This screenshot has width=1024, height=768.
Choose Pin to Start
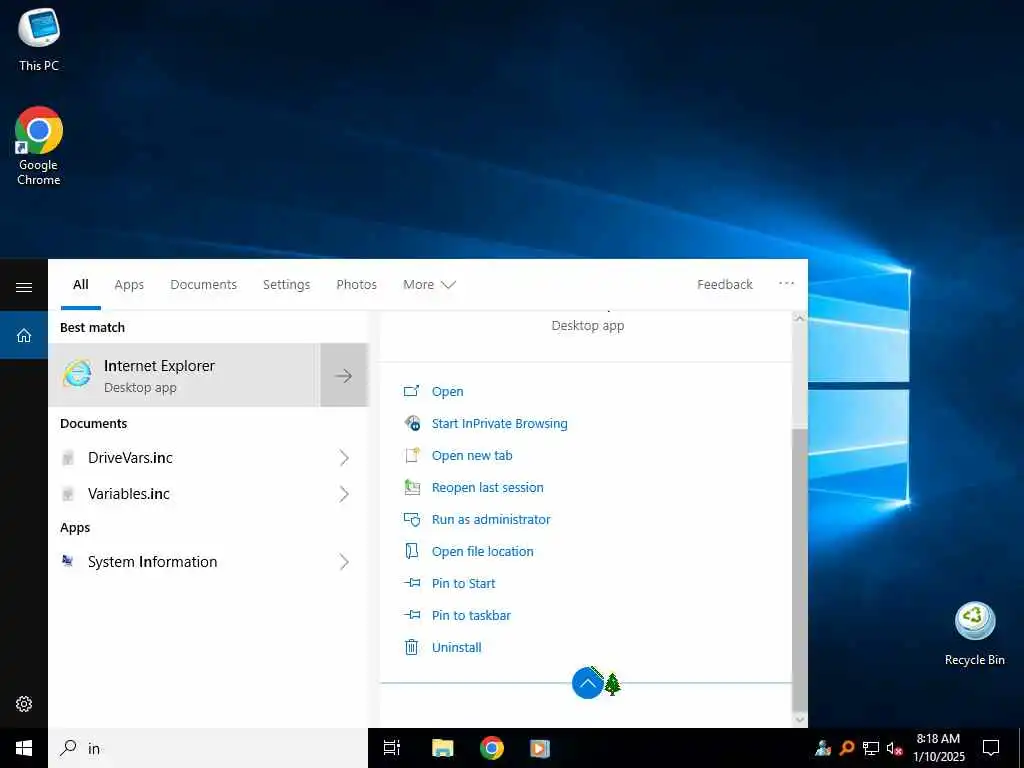click(464, 583)
